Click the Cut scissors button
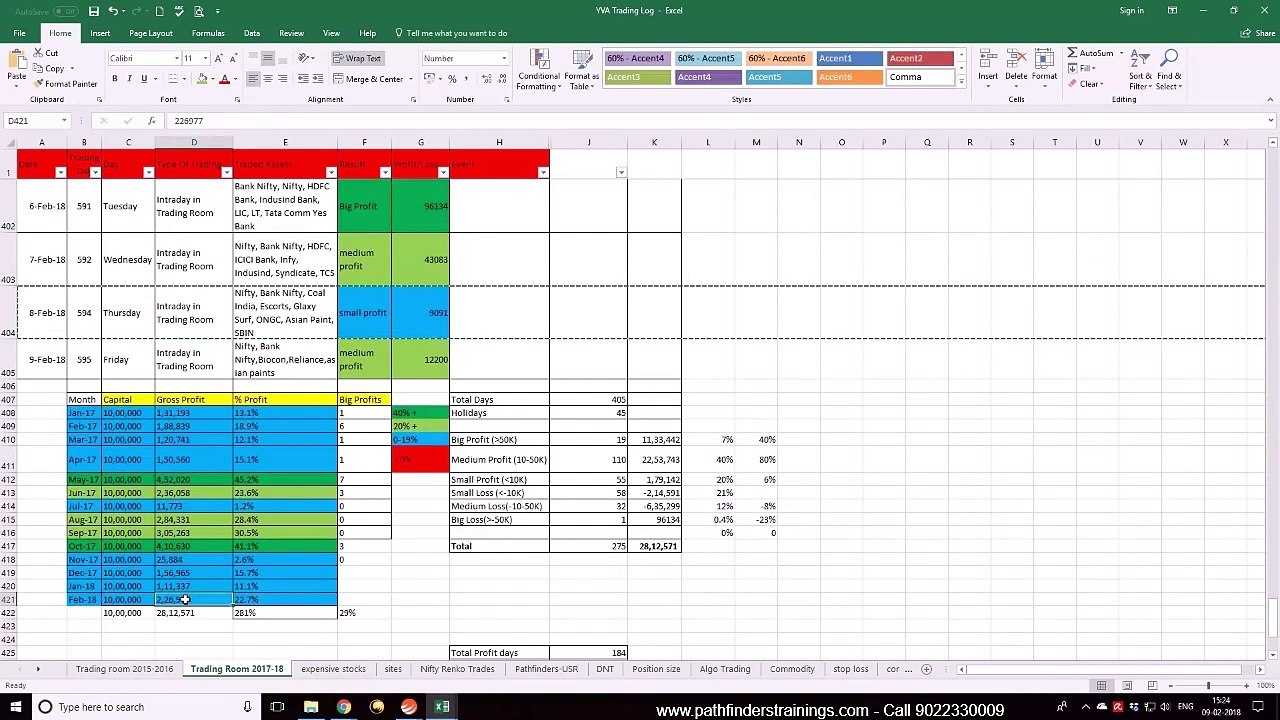1280x720 pixels. click(x=46, y=53)
